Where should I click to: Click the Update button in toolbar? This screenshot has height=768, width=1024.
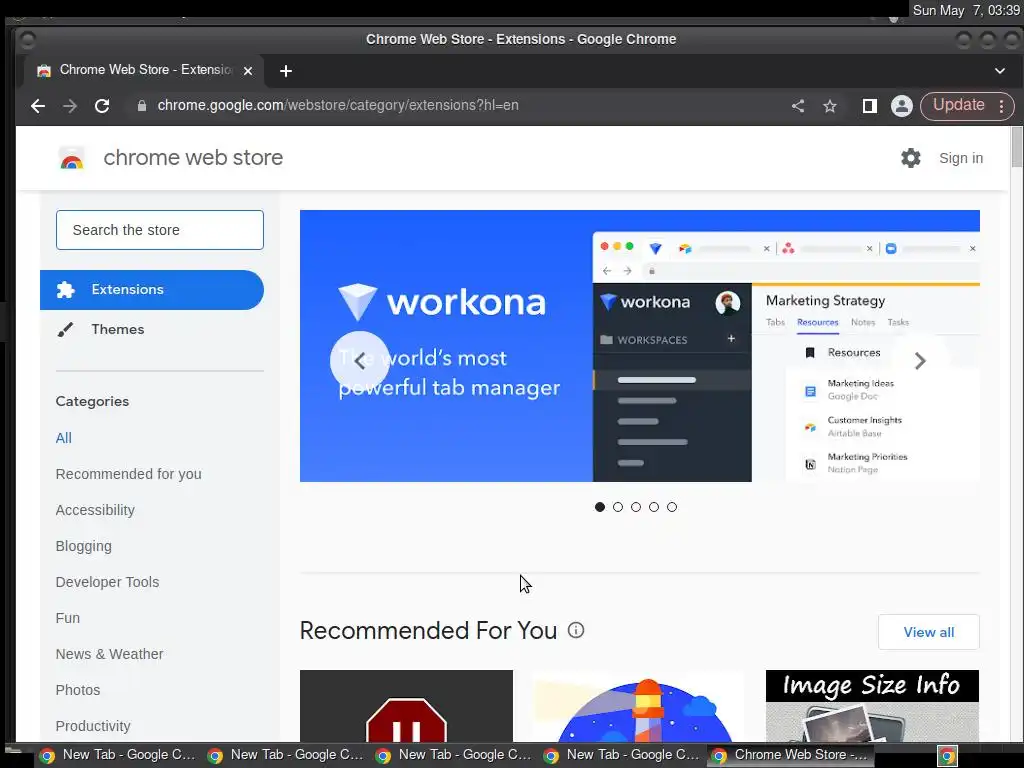[x=959, y=106]
